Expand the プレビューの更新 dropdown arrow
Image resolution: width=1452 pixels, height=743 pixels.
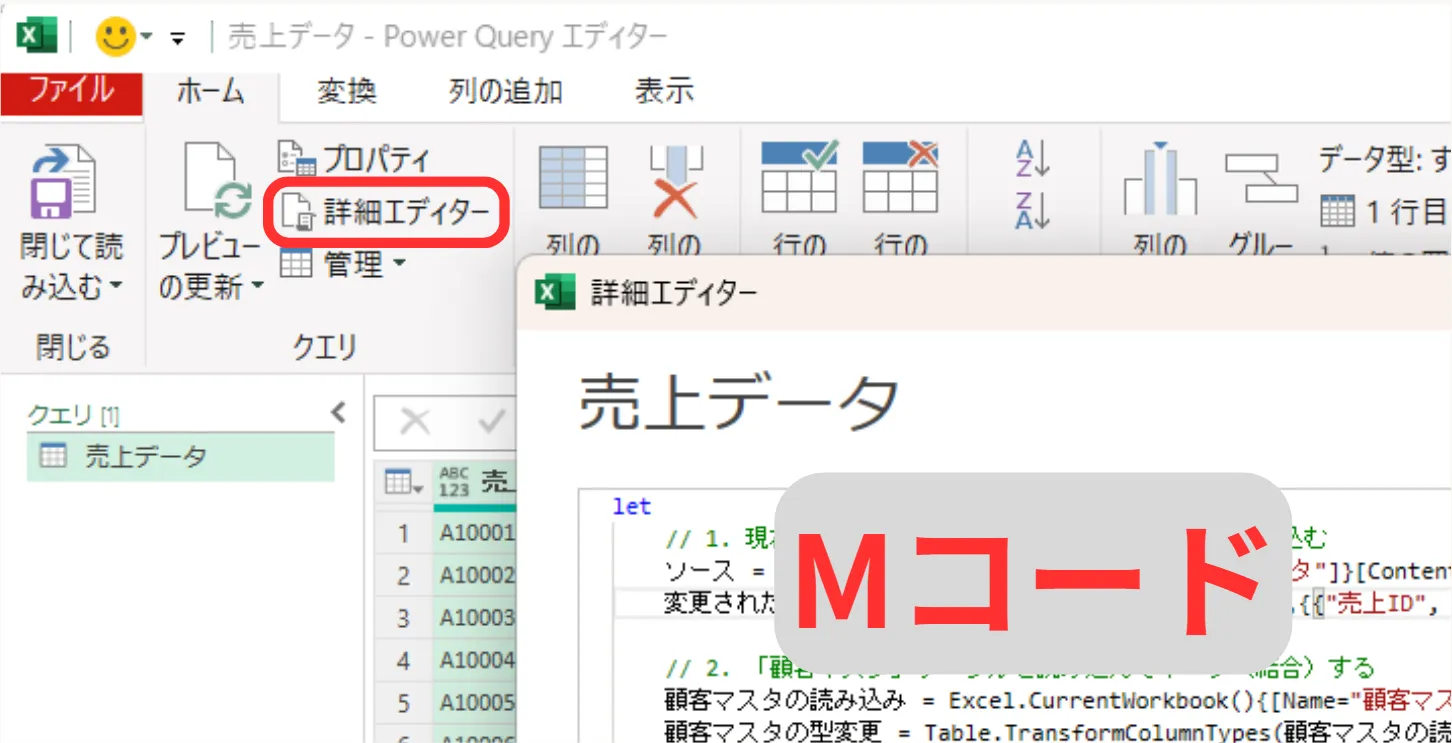[x=256, y=288]
